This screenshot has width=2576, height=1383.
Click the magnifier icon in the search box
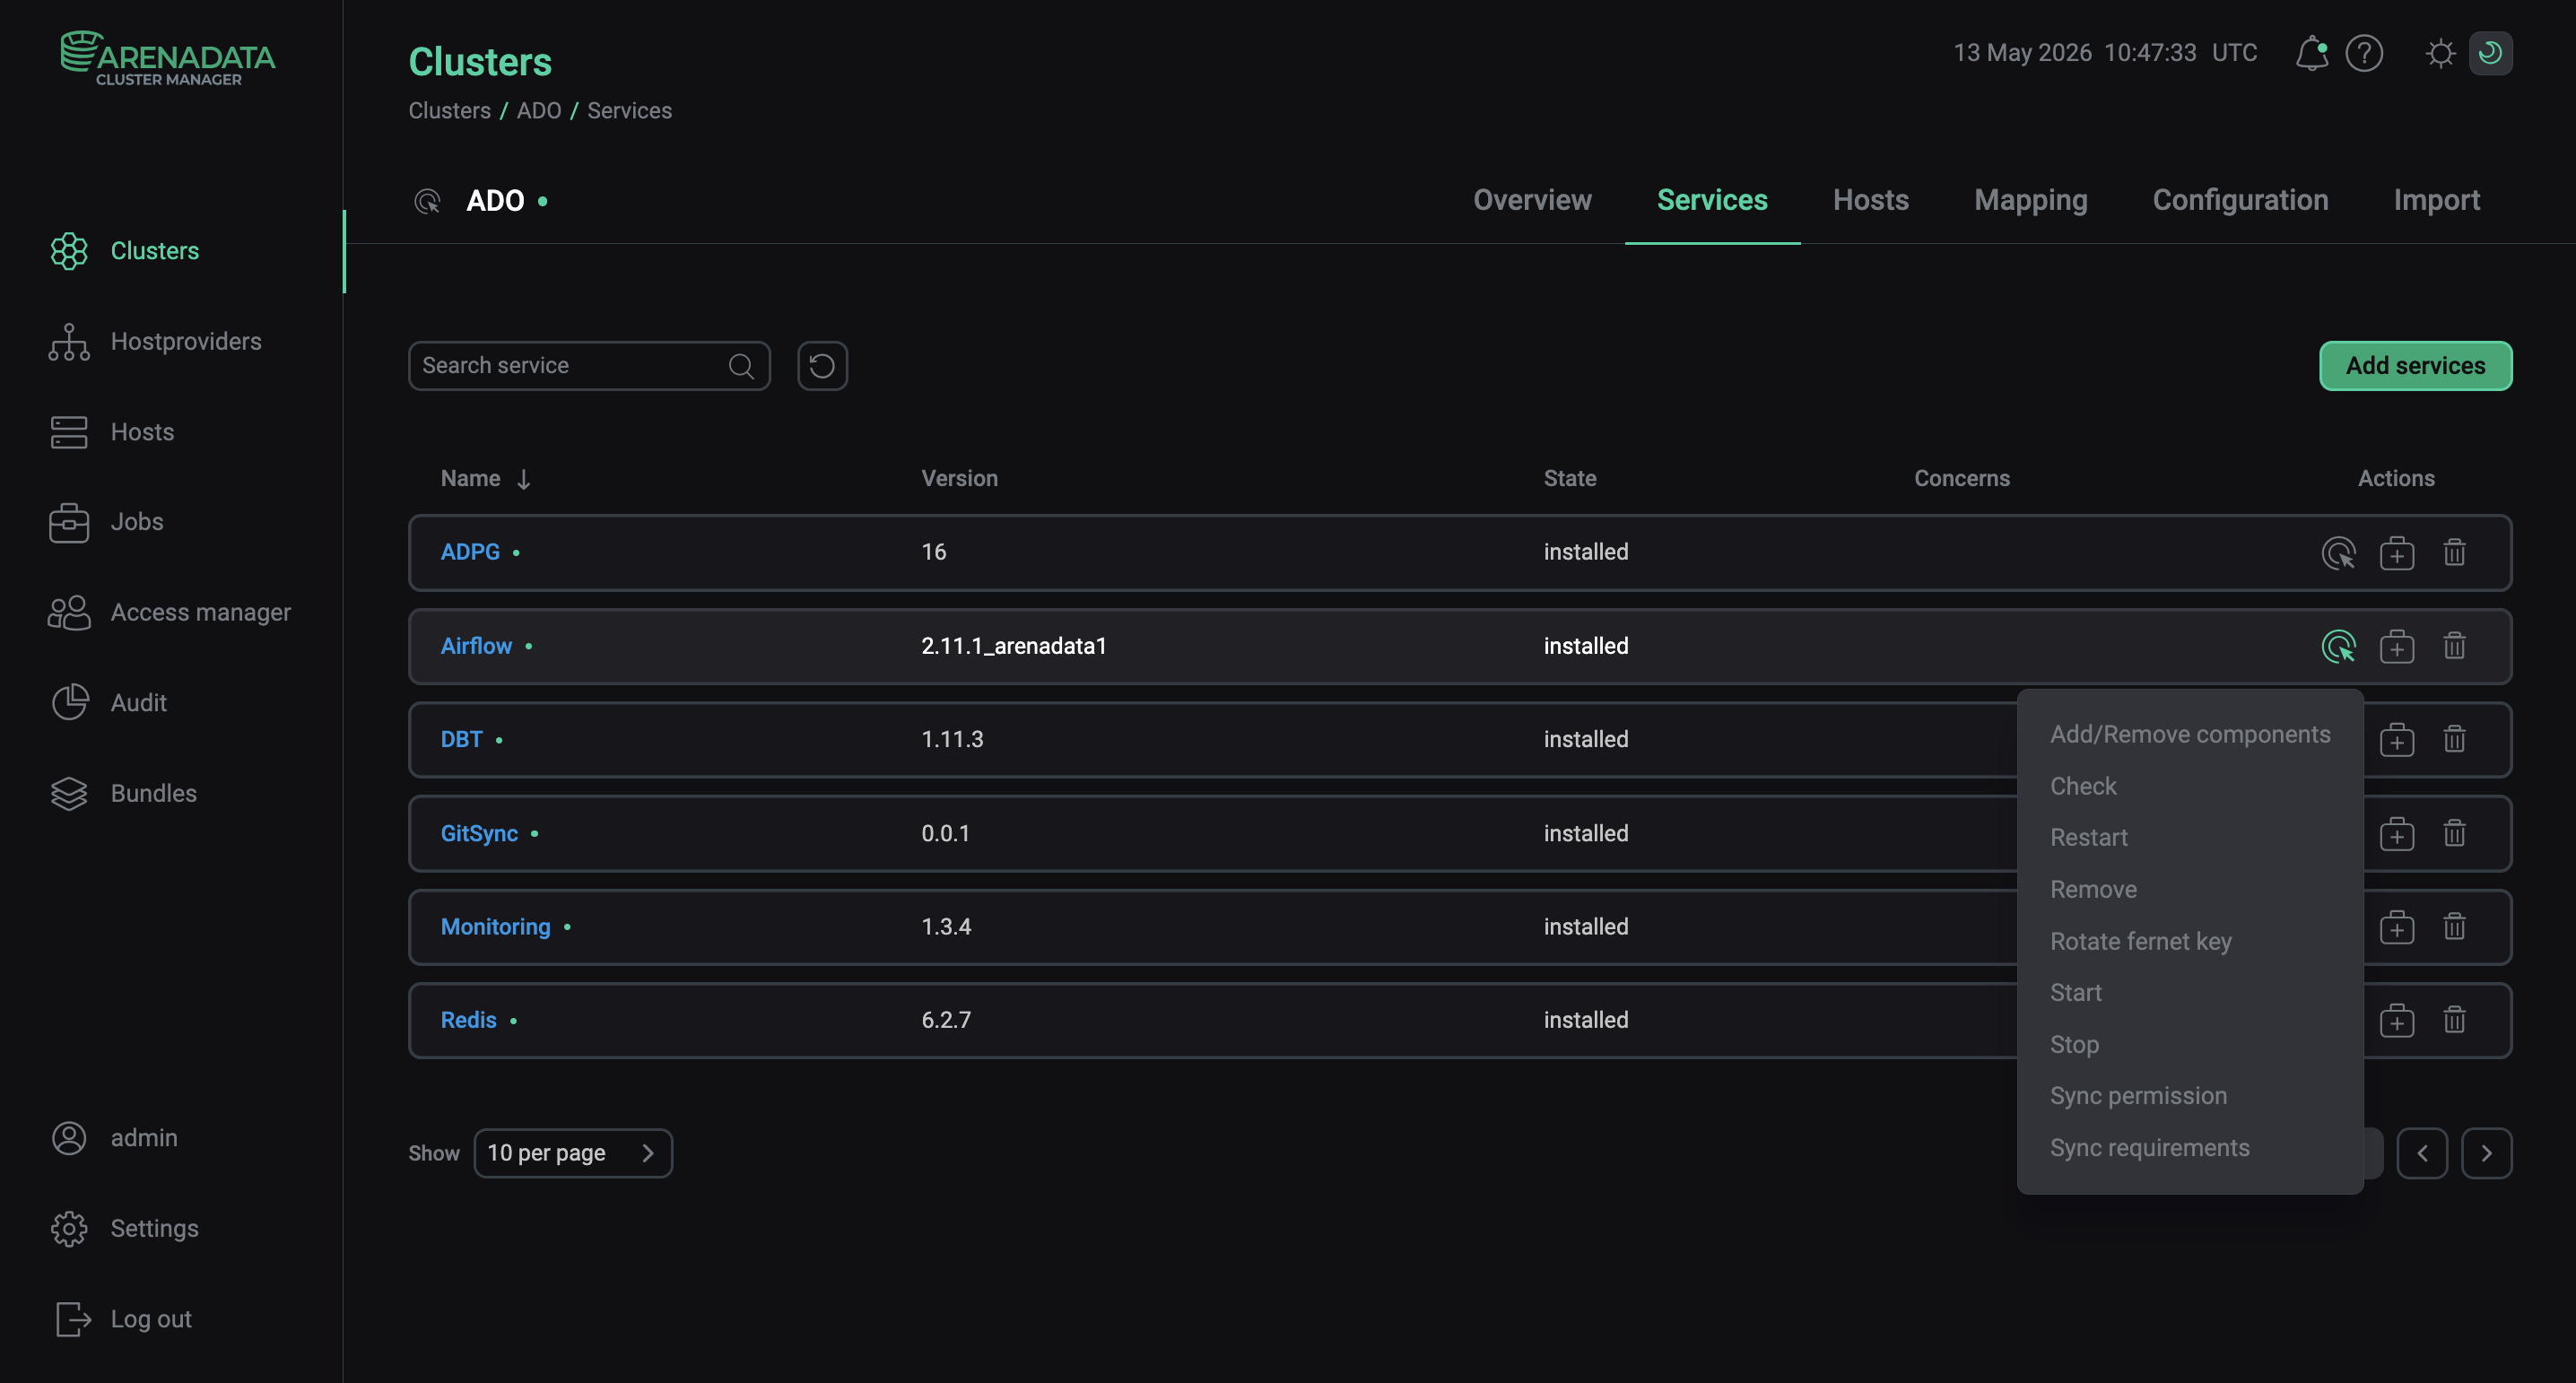click(741, 366)
